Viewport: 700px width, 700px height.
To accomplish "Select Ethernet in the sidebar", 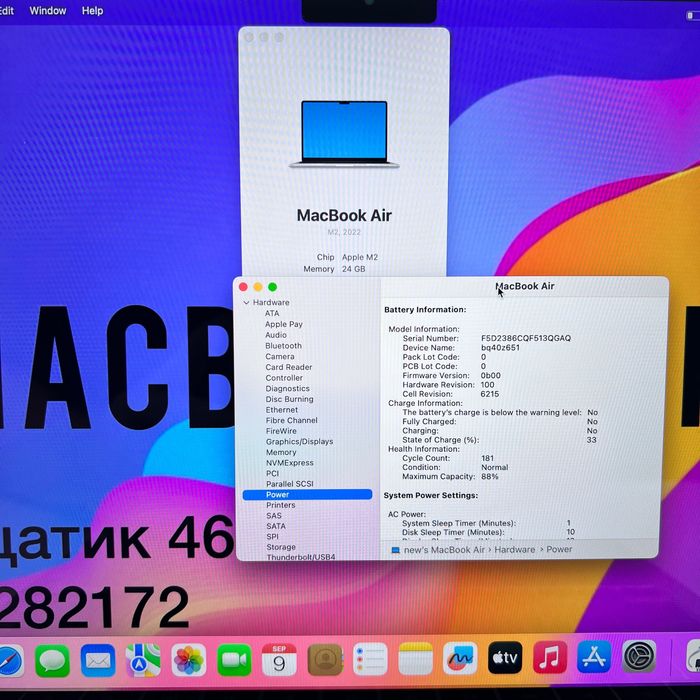I will click(x=282, y=410).
